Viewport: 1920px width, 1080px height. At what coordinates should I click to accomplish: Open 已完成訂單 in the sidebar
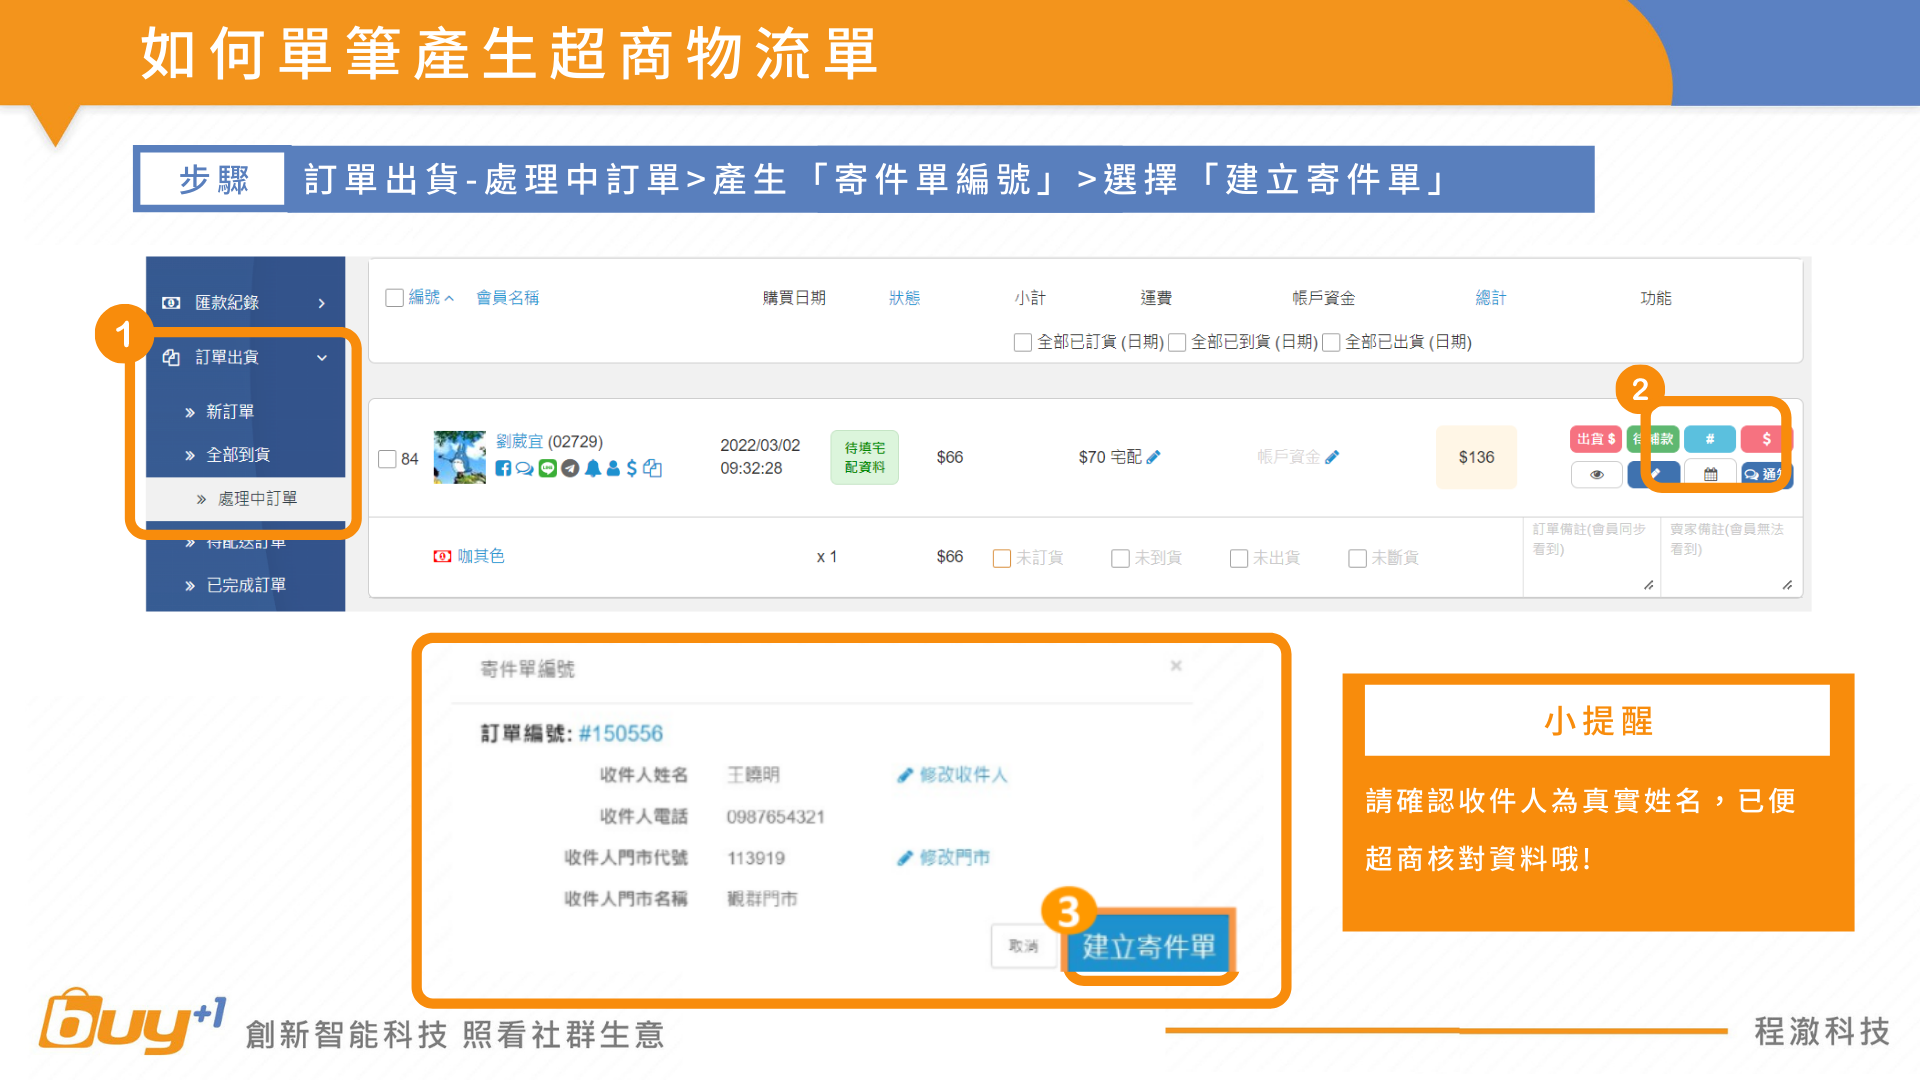click(x=245, y=585)
